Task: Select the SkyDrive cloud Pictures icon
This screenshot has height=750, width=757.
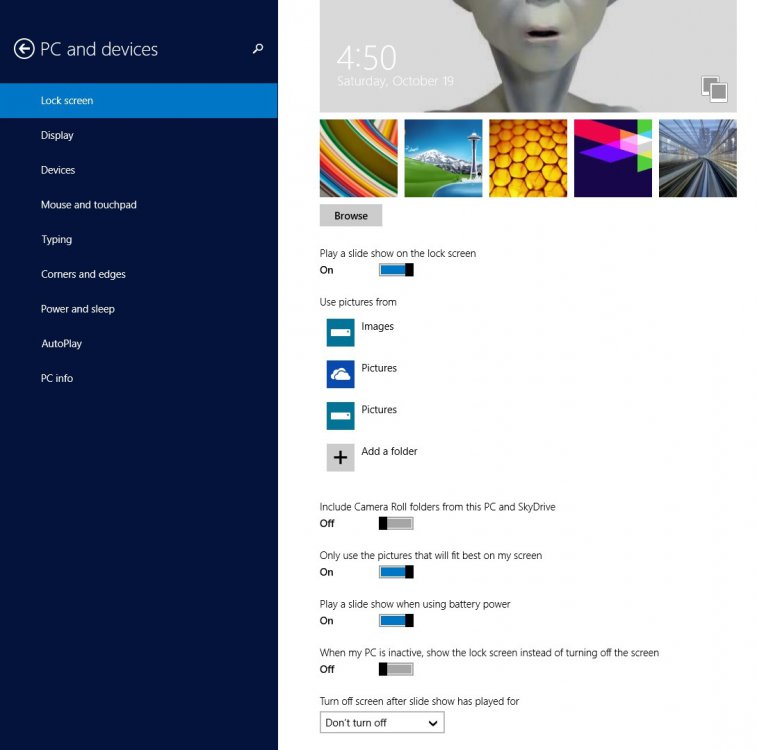Action: (x=340, y=373)
